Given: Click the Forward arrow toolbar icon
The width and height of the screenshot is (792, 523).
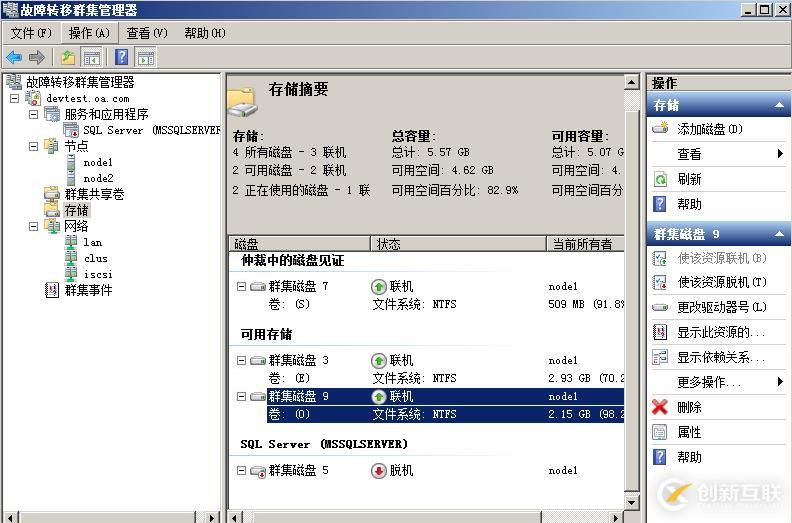Looking at the screenshot, I should coord(36,58).
